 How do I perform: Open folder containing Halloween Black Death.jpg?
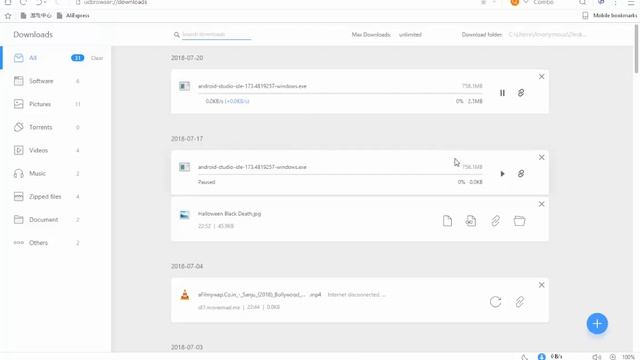(x=519, y=221)
